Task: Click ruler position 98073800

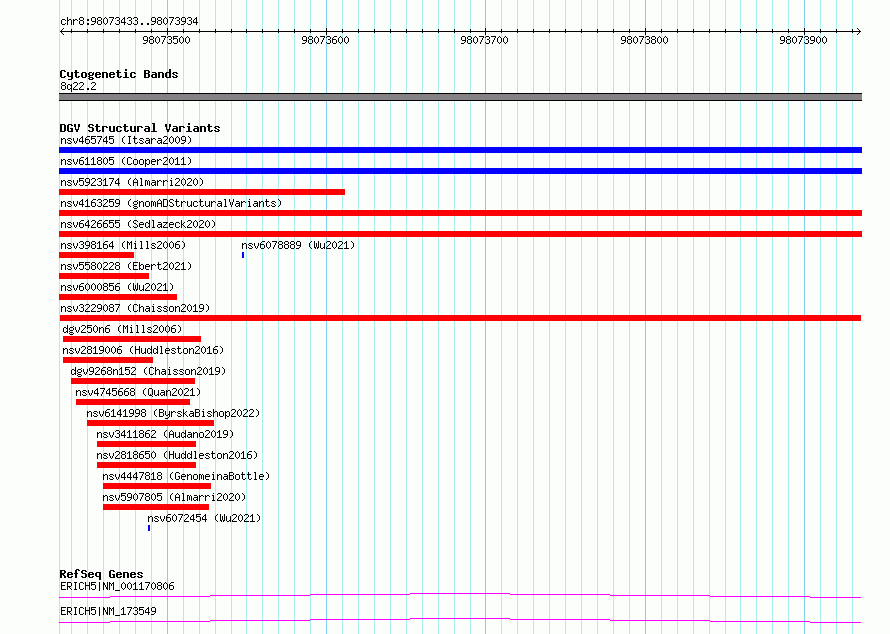Action: point(644,40)
